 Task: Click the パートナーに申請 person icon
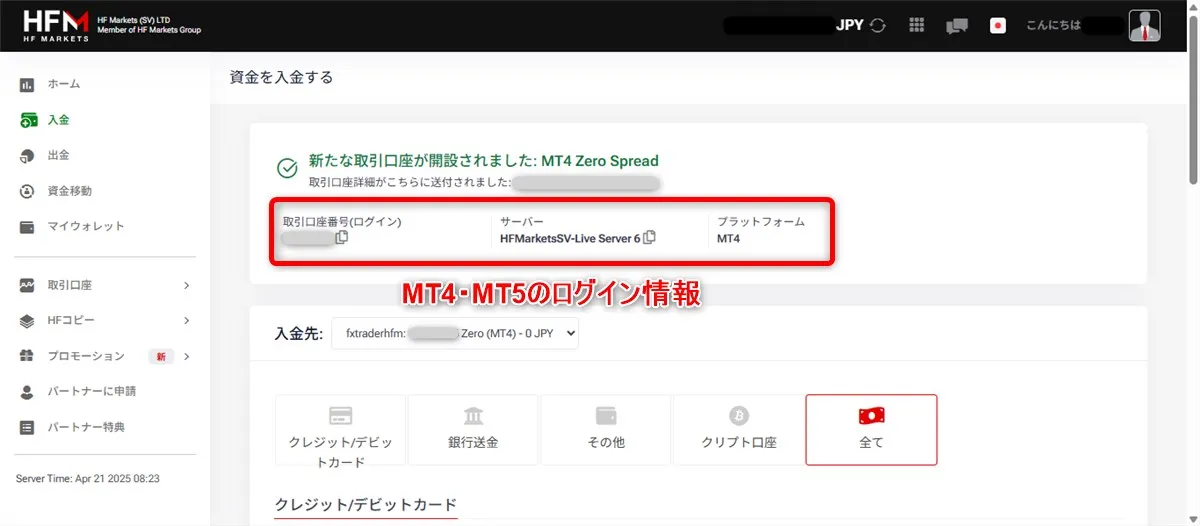[28, 392]
